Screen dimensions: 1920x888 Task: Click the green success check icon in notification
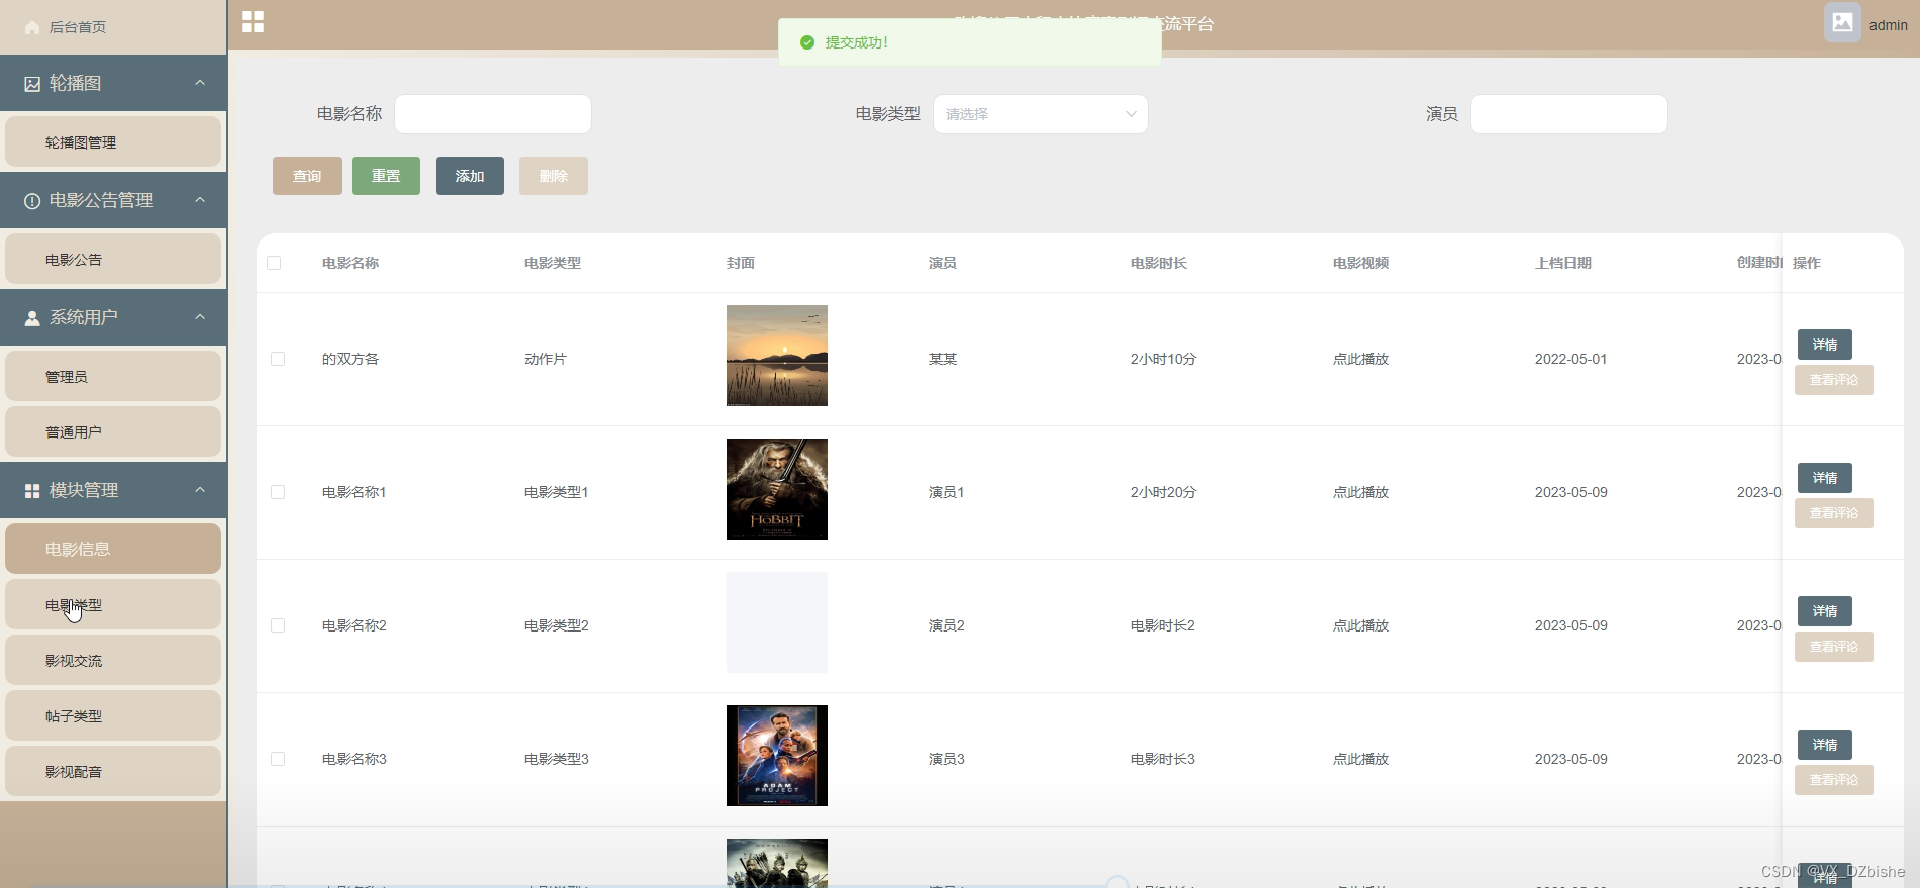807,42
